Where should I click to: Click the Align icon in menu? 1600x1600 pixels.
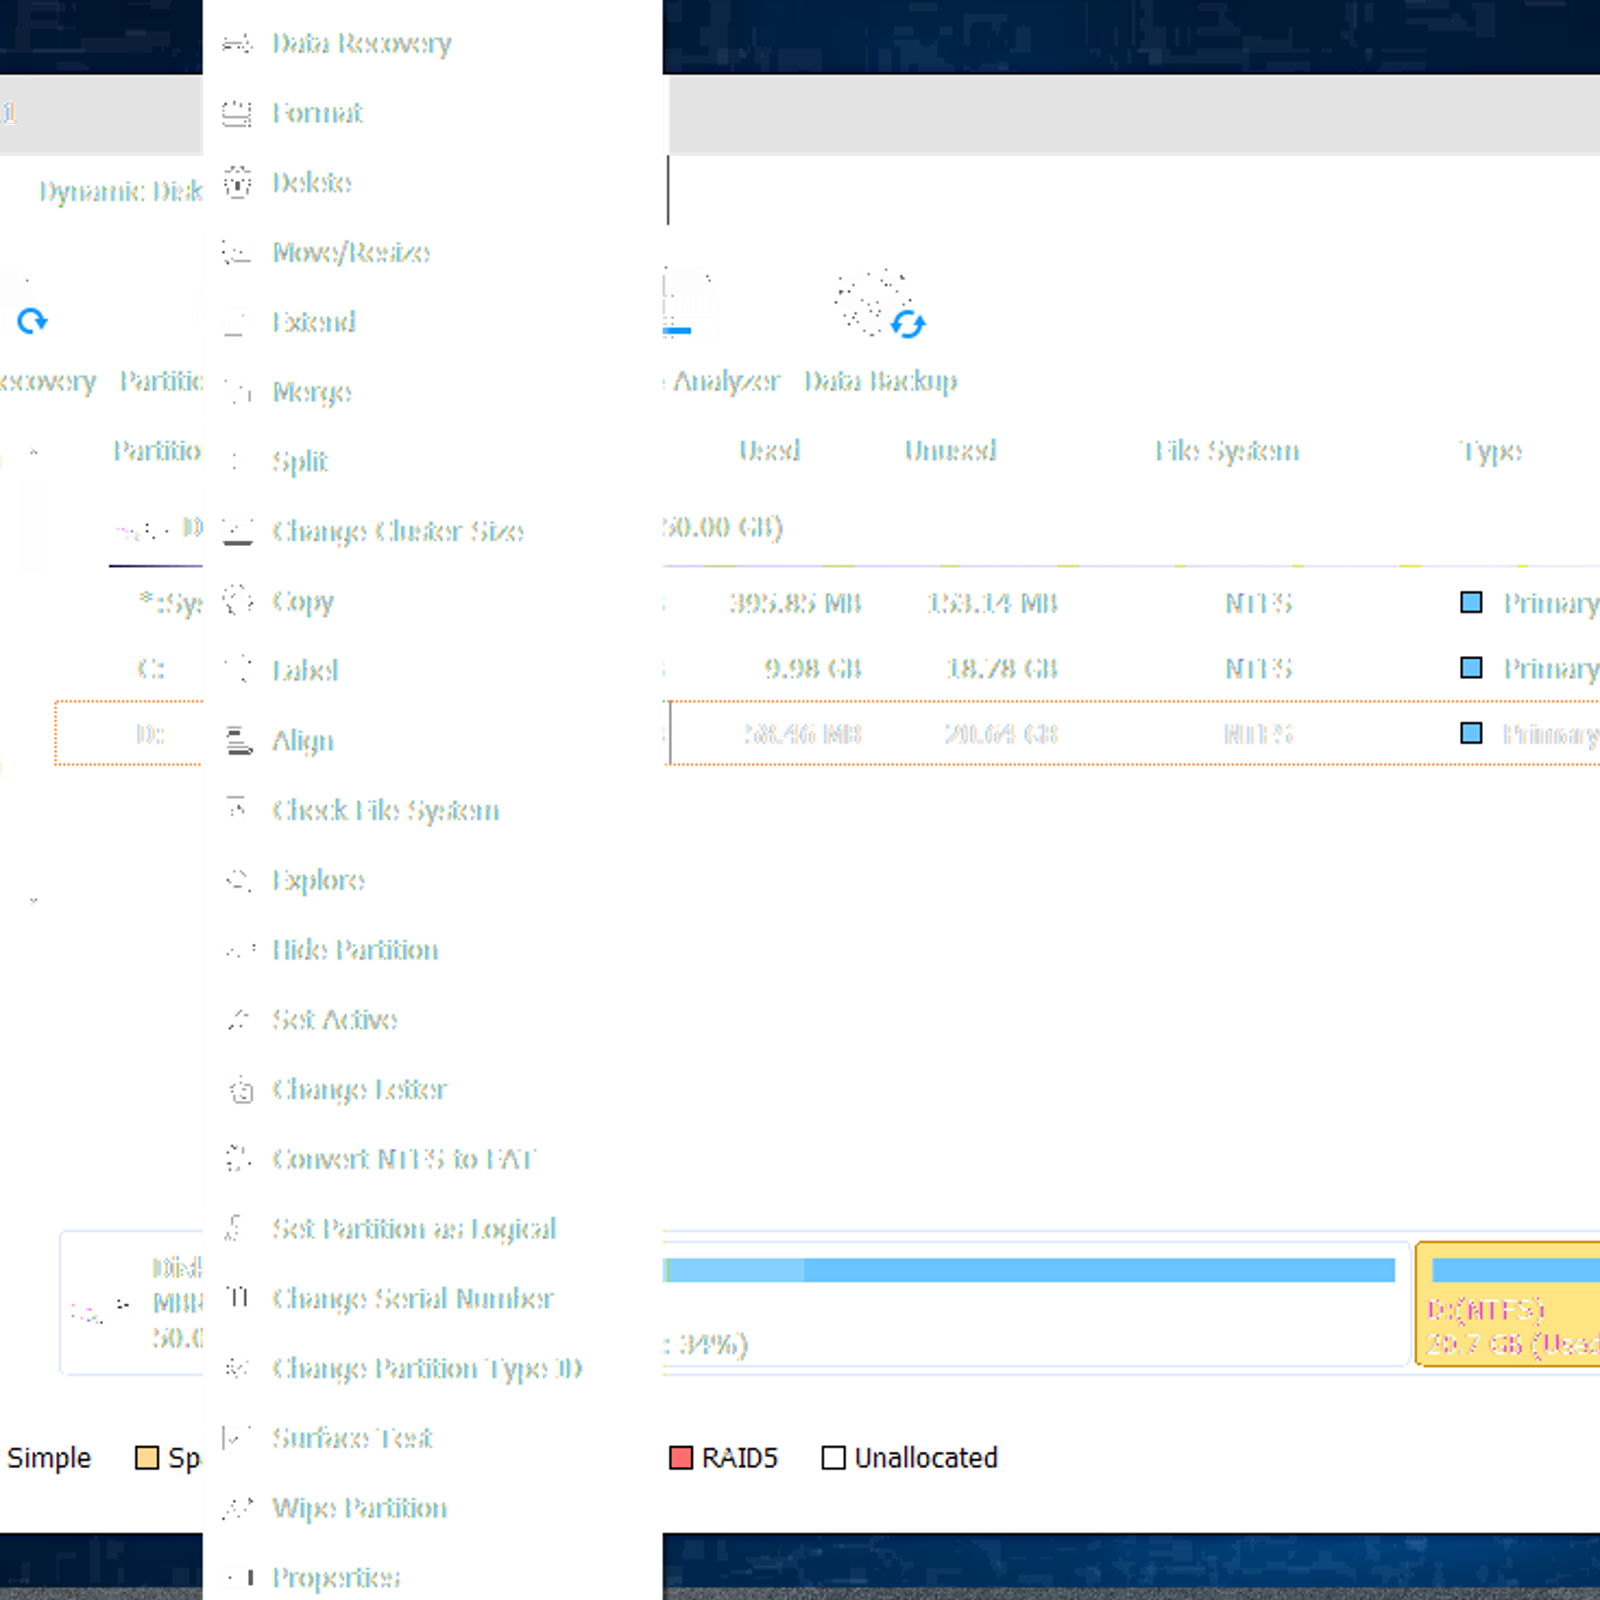point(239,740)
